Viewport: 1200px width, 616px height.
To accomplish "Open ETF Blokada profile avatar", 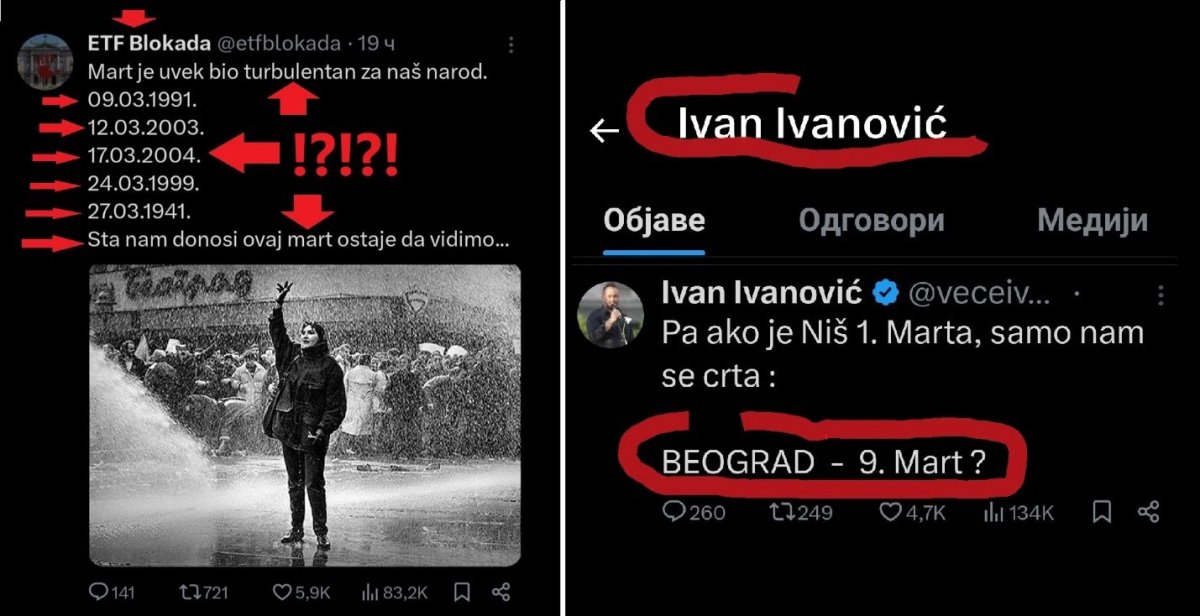I will pos(45,59).
